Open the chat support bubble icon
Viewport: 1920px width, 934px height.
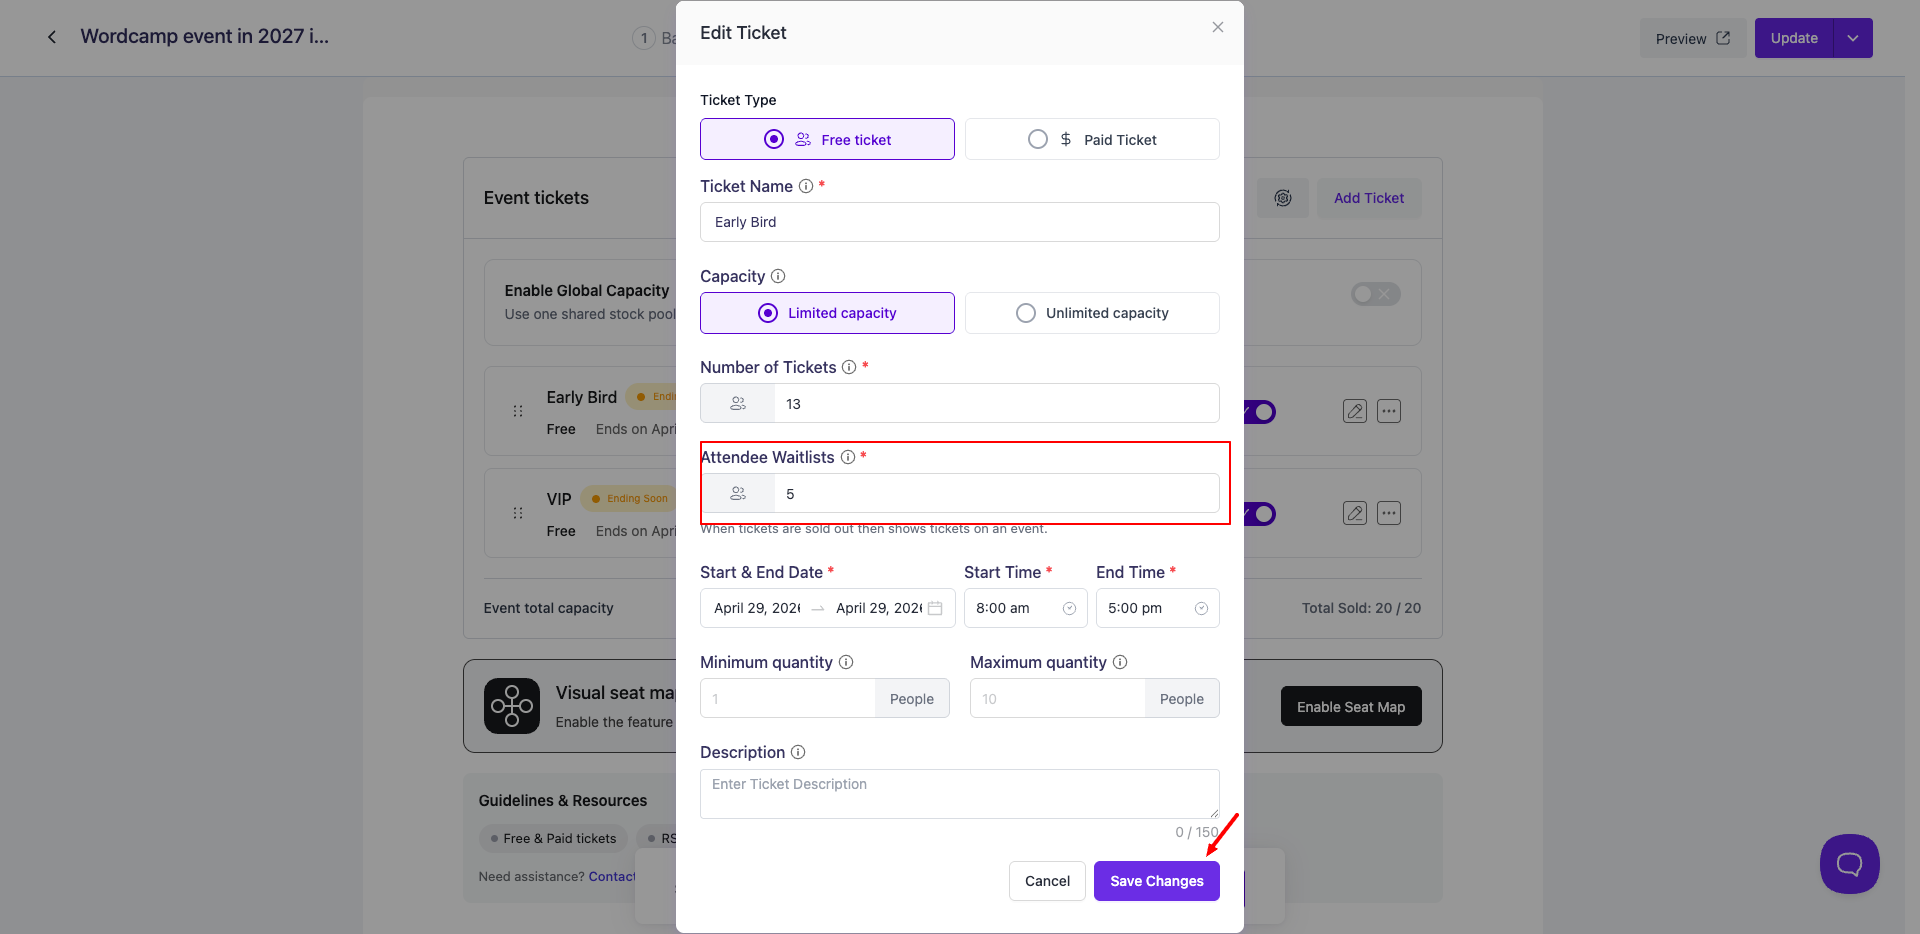[1849, 863]
